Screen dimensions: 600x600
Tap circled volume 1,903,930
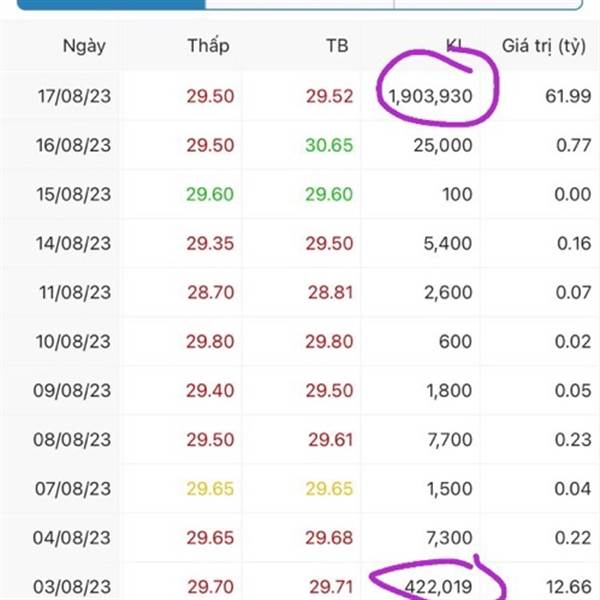(x=430, y=96)
